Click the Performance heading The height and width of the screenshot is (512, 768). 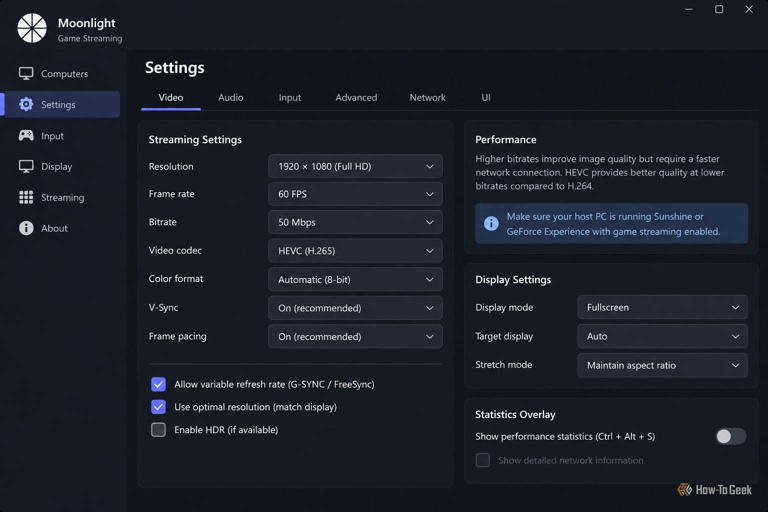click(505, 140)
